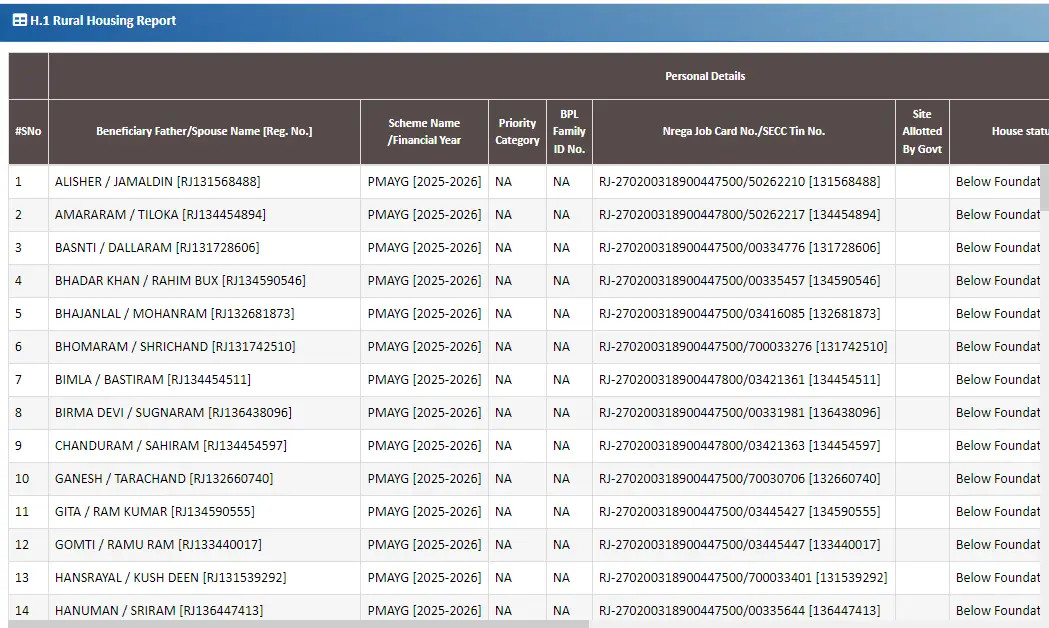Click Beneficiary Father/Spouse Name column header

pos(204,131)
